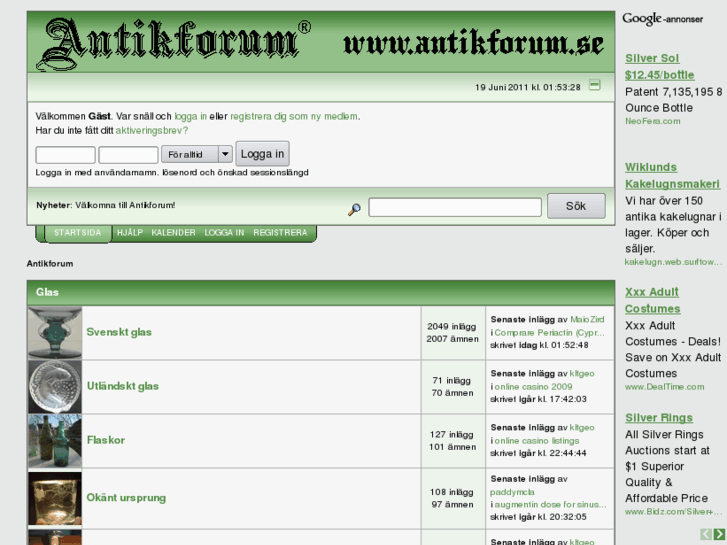Open the NeoFera.com ad URL

tap(653, 121)
